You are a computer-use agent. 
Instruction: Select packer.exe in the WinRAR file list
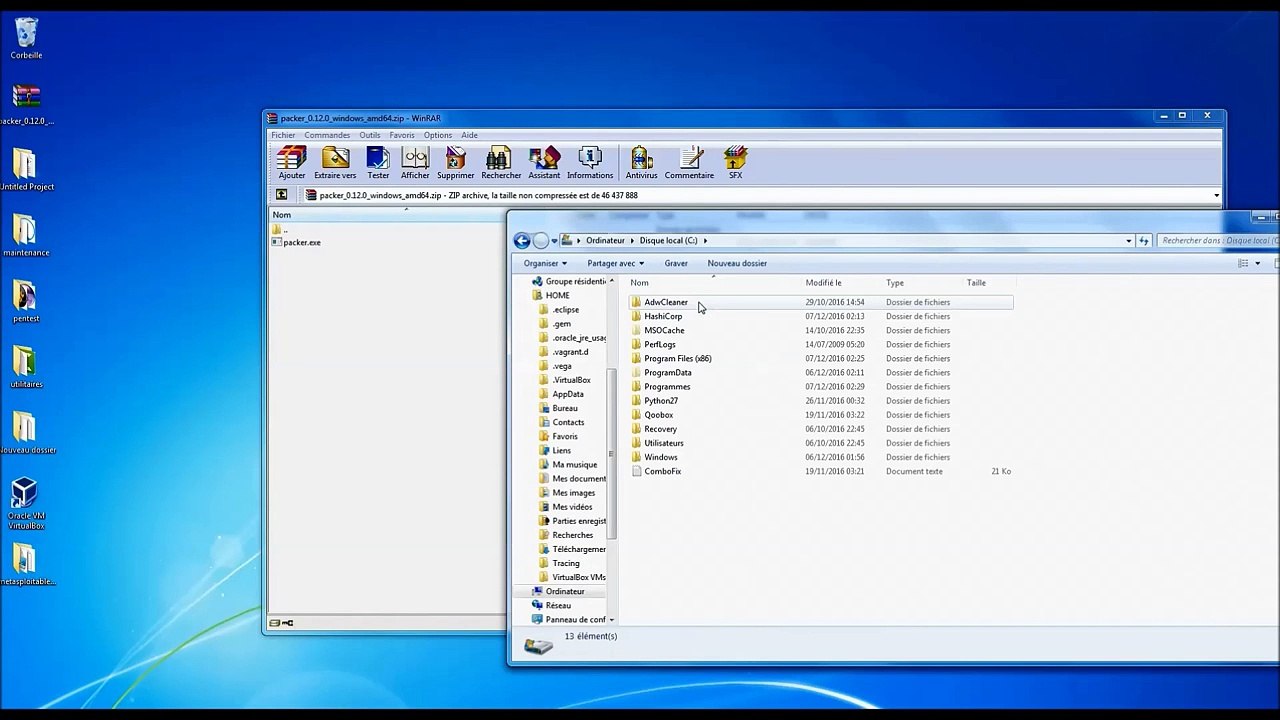[x=297, y=242]
